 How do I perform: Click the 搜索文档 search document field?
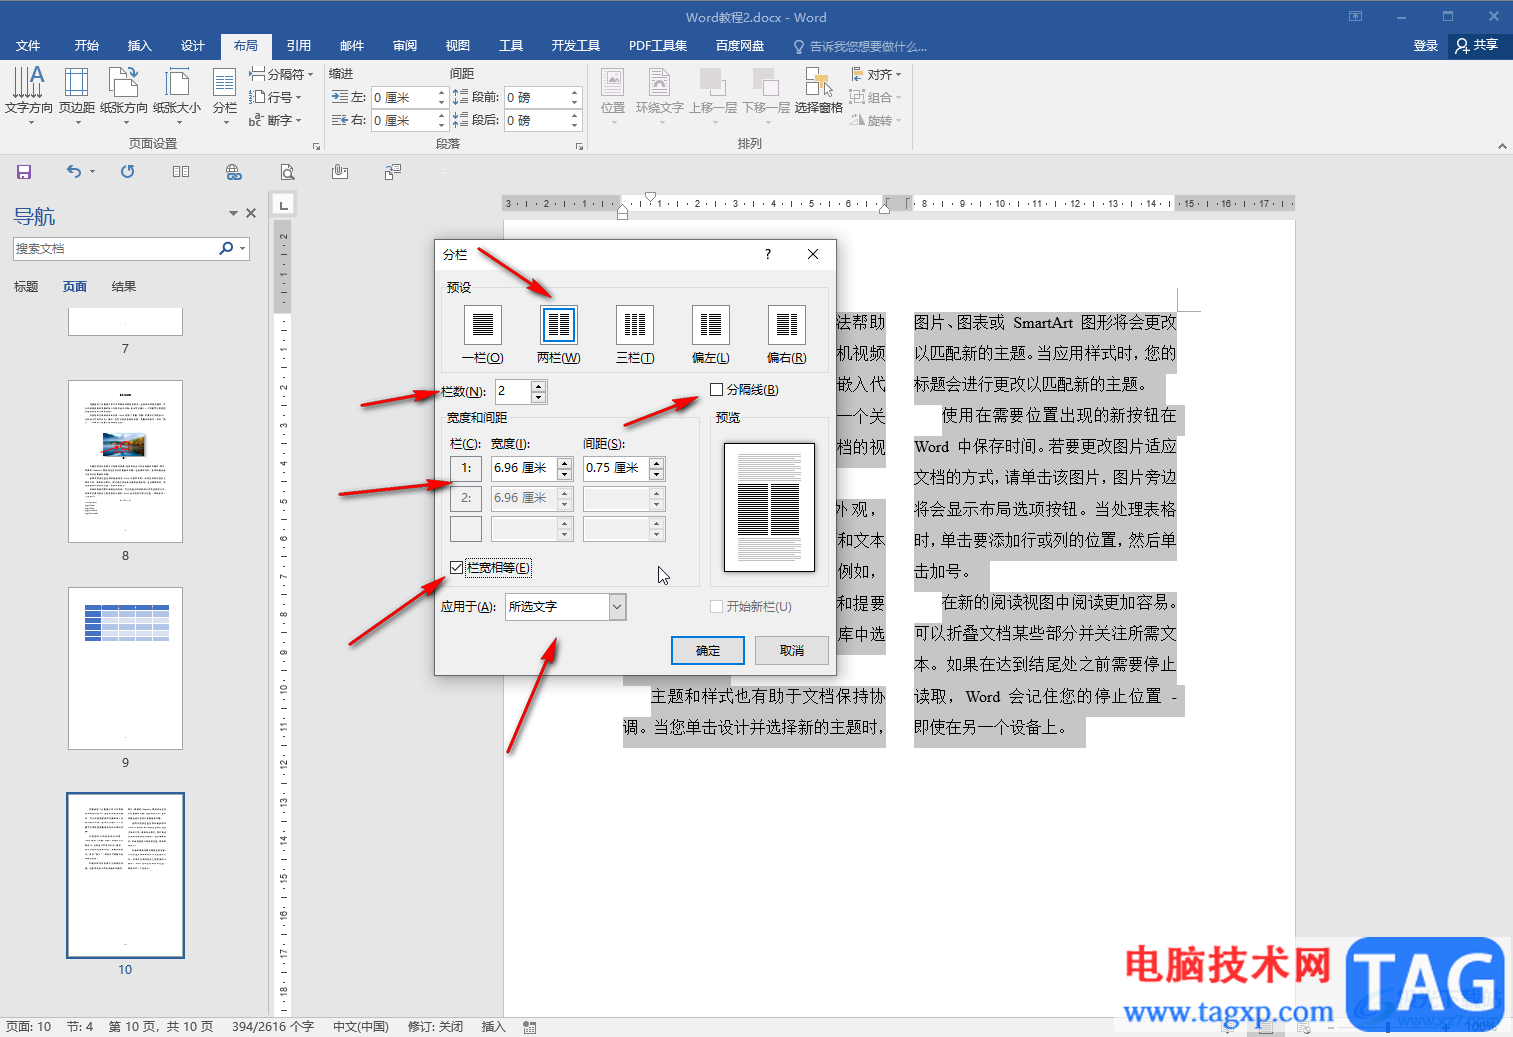point(115,249)
